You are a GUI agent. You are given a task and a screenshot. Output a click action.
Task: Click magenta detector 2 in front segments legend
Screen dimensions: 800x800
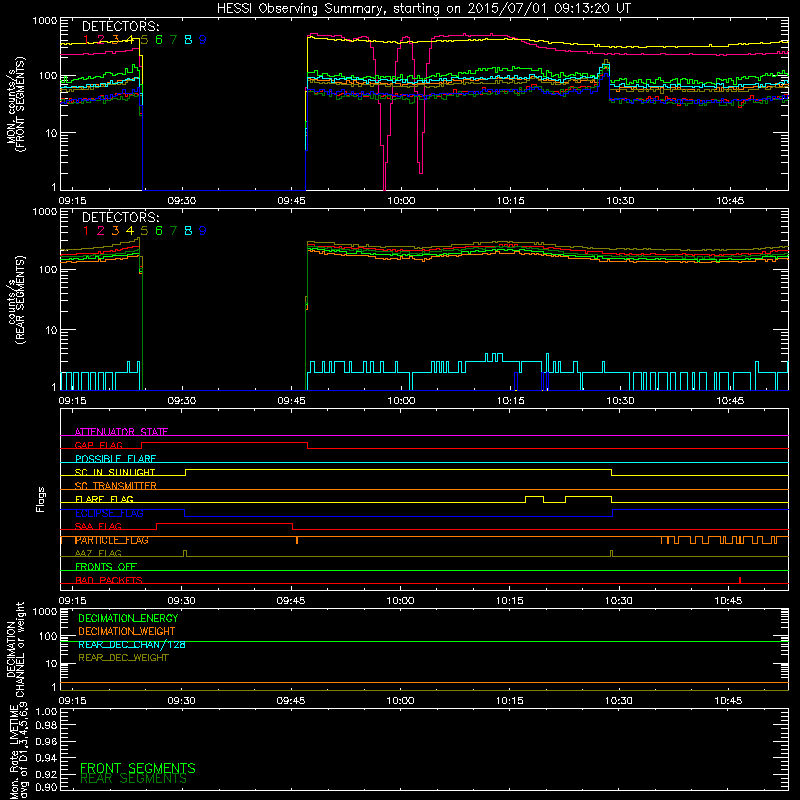101,39
